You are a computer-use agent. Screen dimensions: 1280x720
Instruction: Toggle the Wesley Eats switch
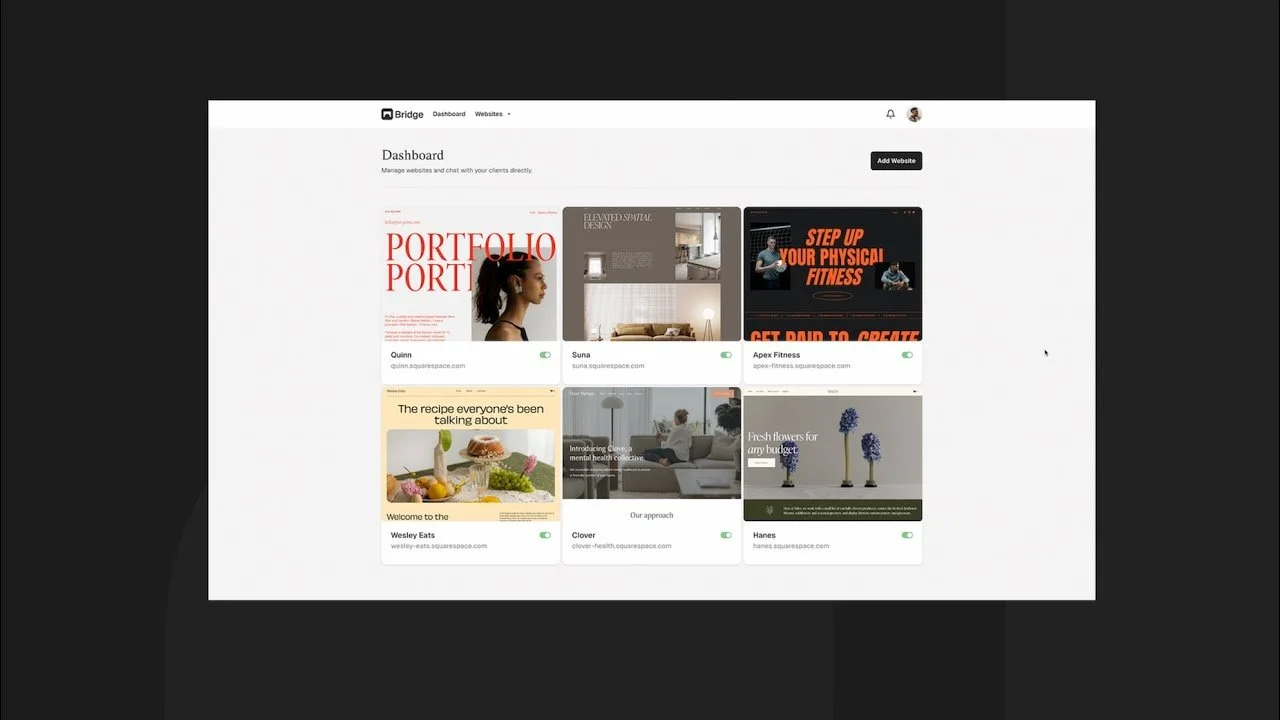tap(545, 535)
